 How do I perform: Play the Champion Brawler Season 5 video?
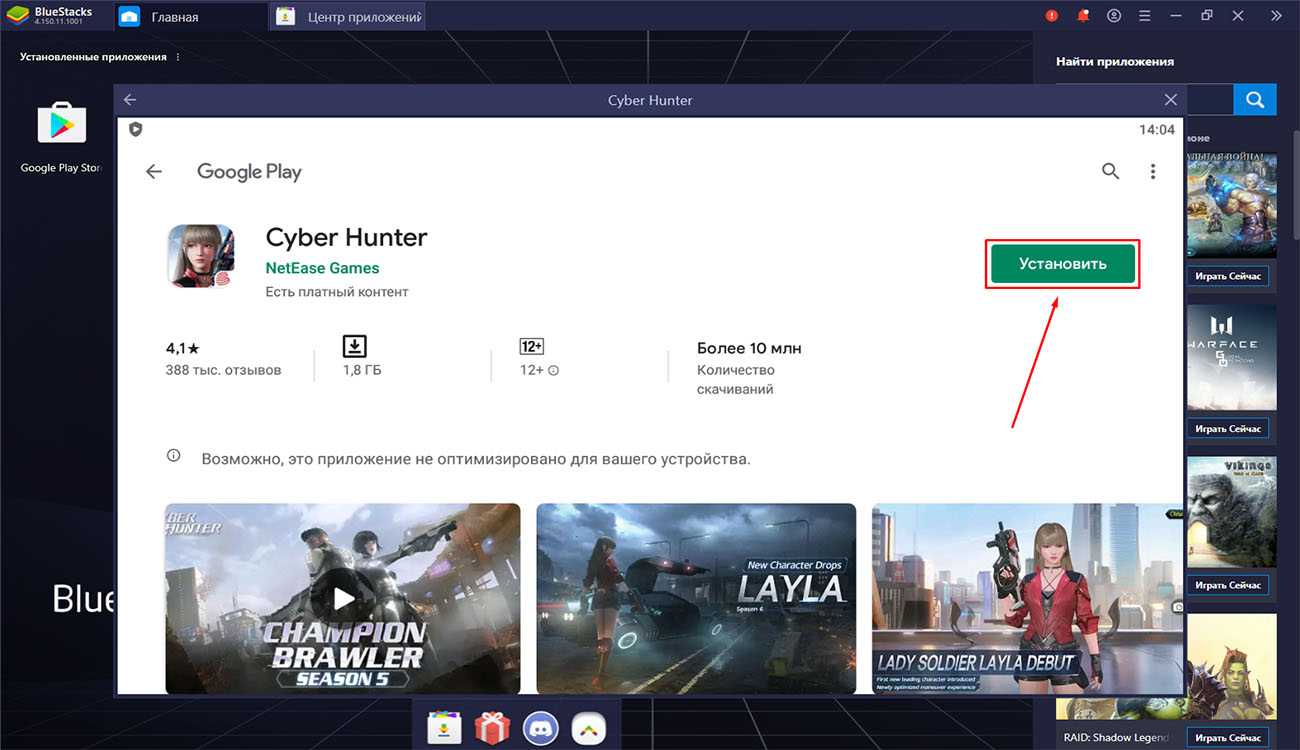[343, 598]
